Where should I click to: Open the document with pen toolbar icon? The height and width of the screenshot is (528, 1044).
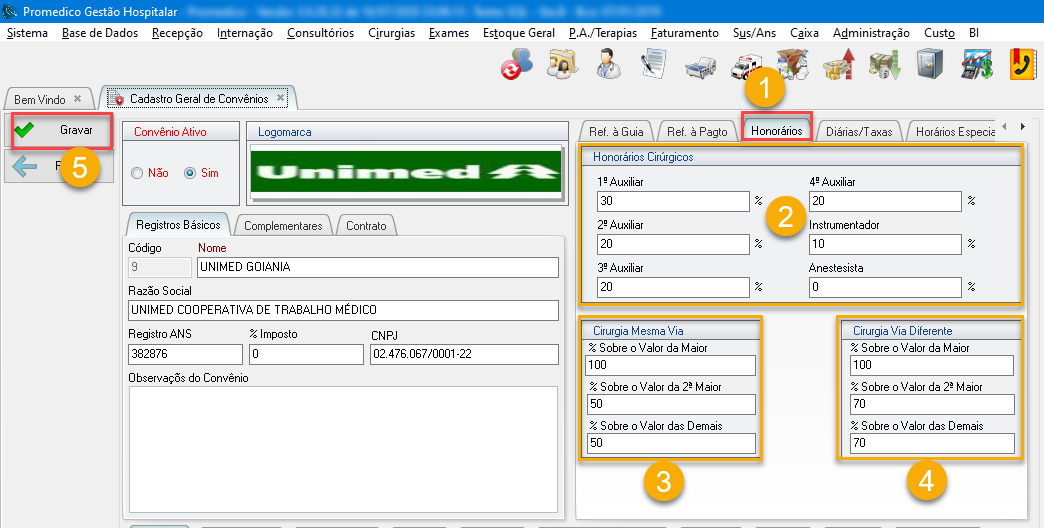tap(653, 64)
